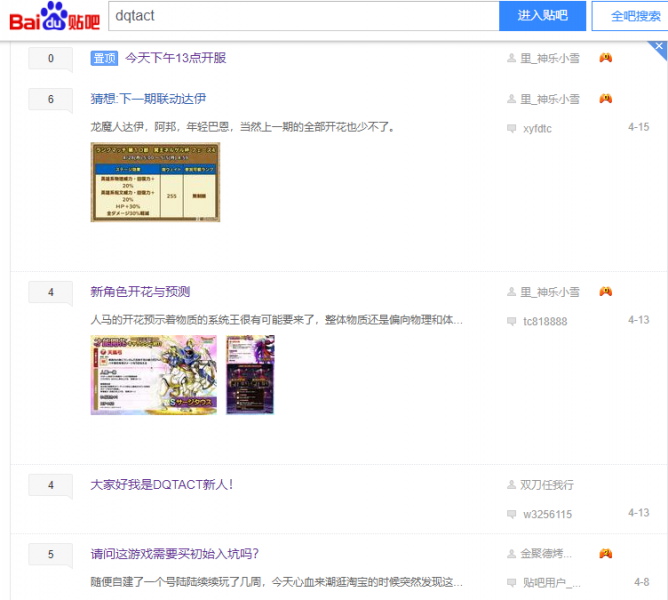Image resolution: width=668 pixels, height=600 pixels.
Task: Click badge icon beside 猜想 post author
Action: click(x=606, y=98)
